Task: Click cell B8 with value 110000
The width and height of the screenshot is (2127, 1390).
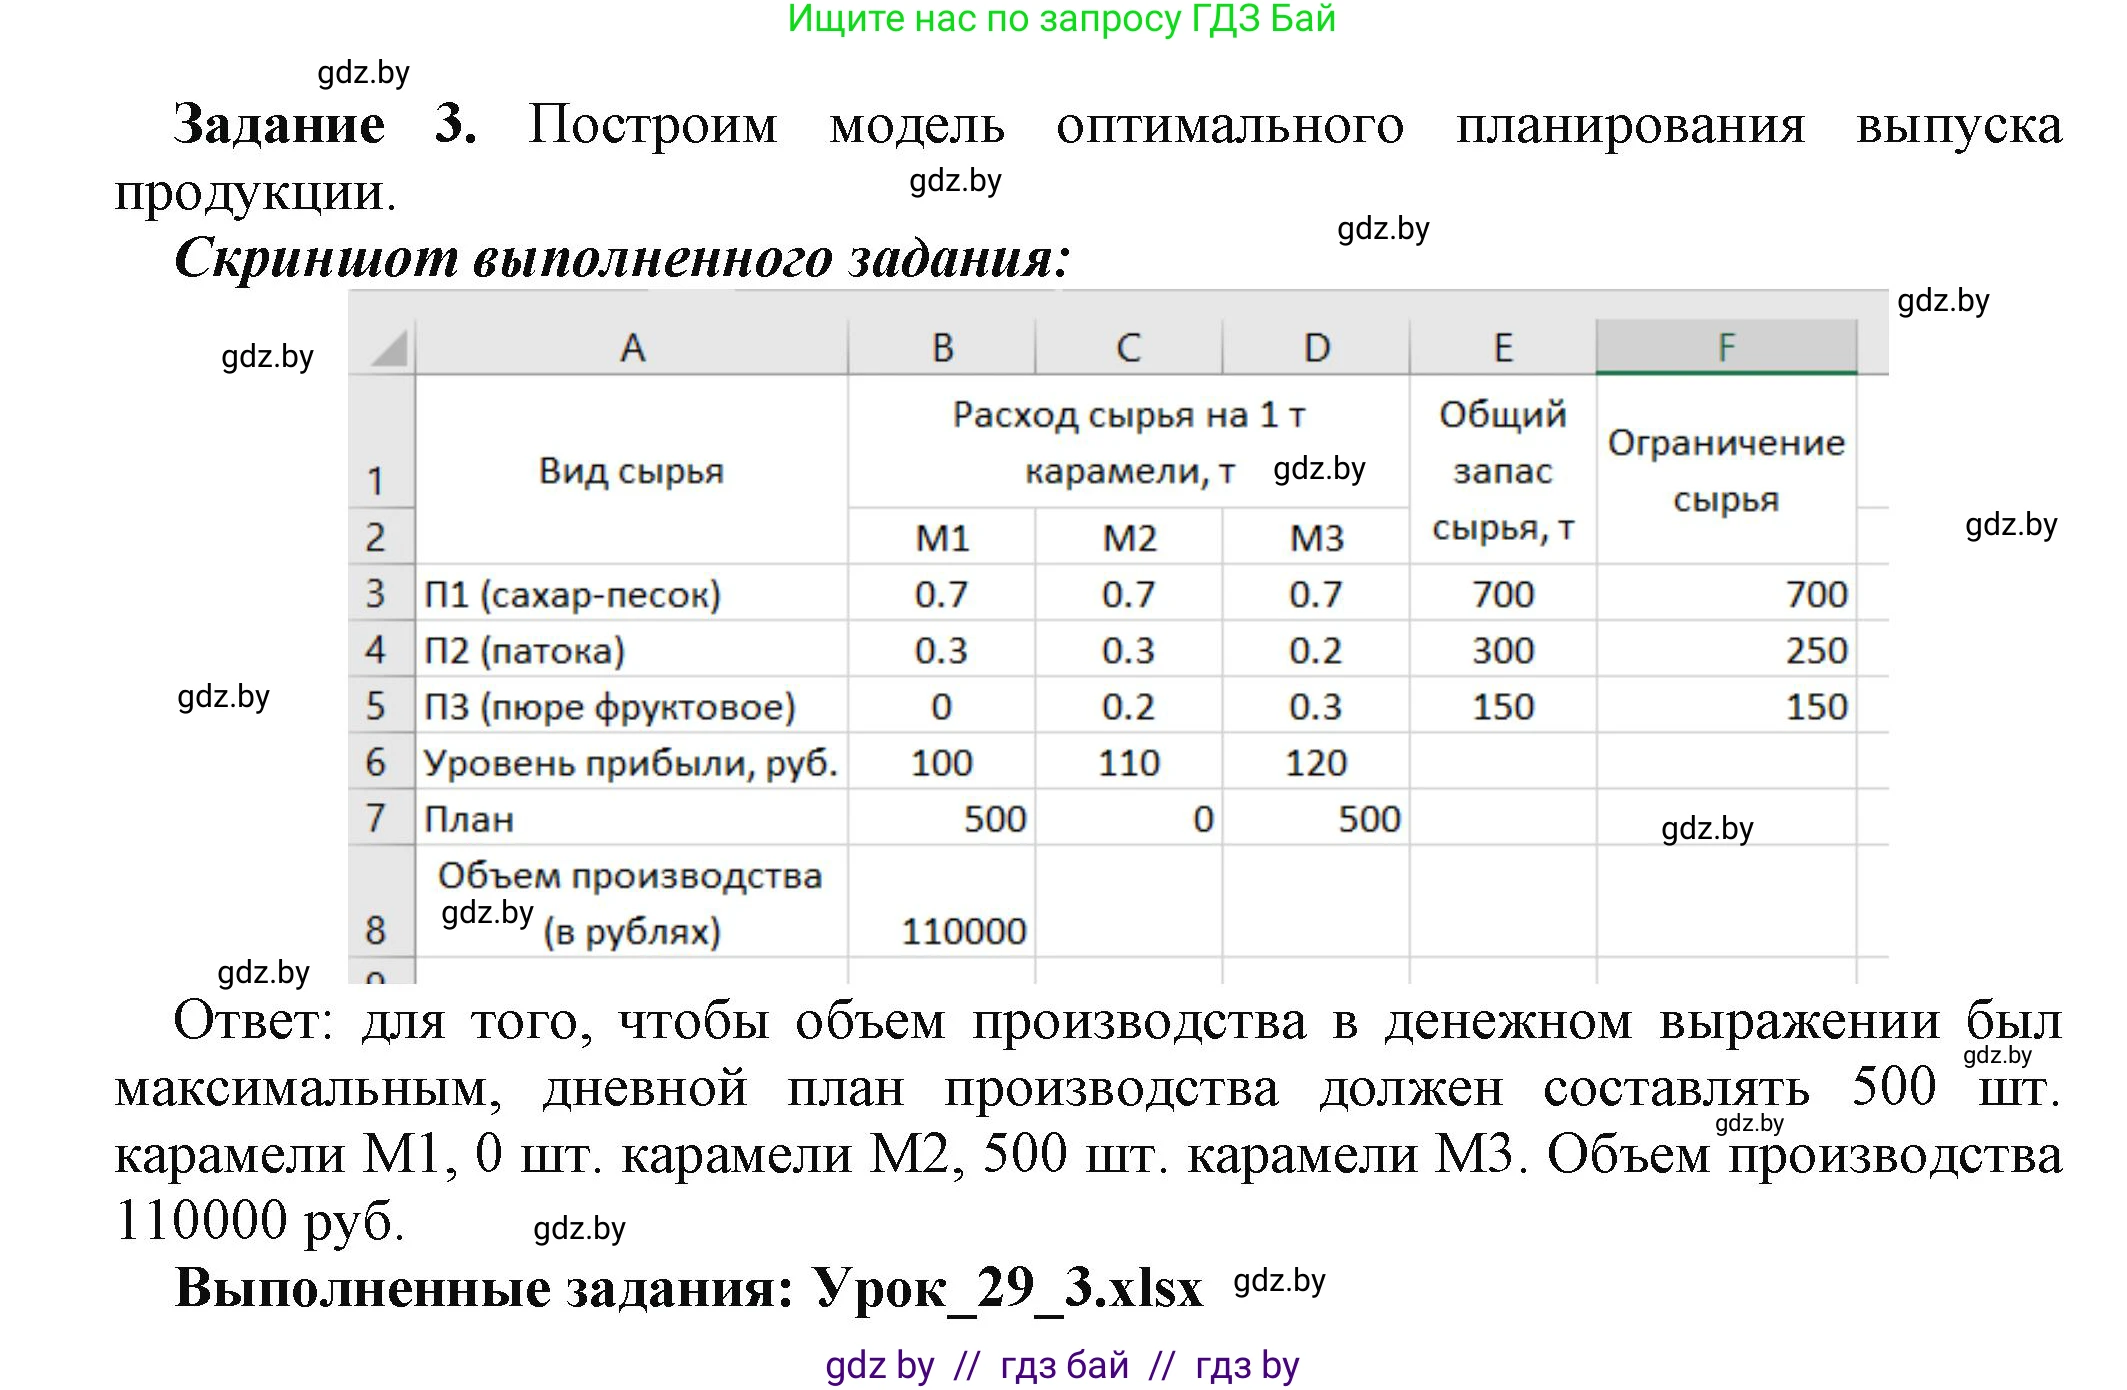Action: (x=942, y=901)
